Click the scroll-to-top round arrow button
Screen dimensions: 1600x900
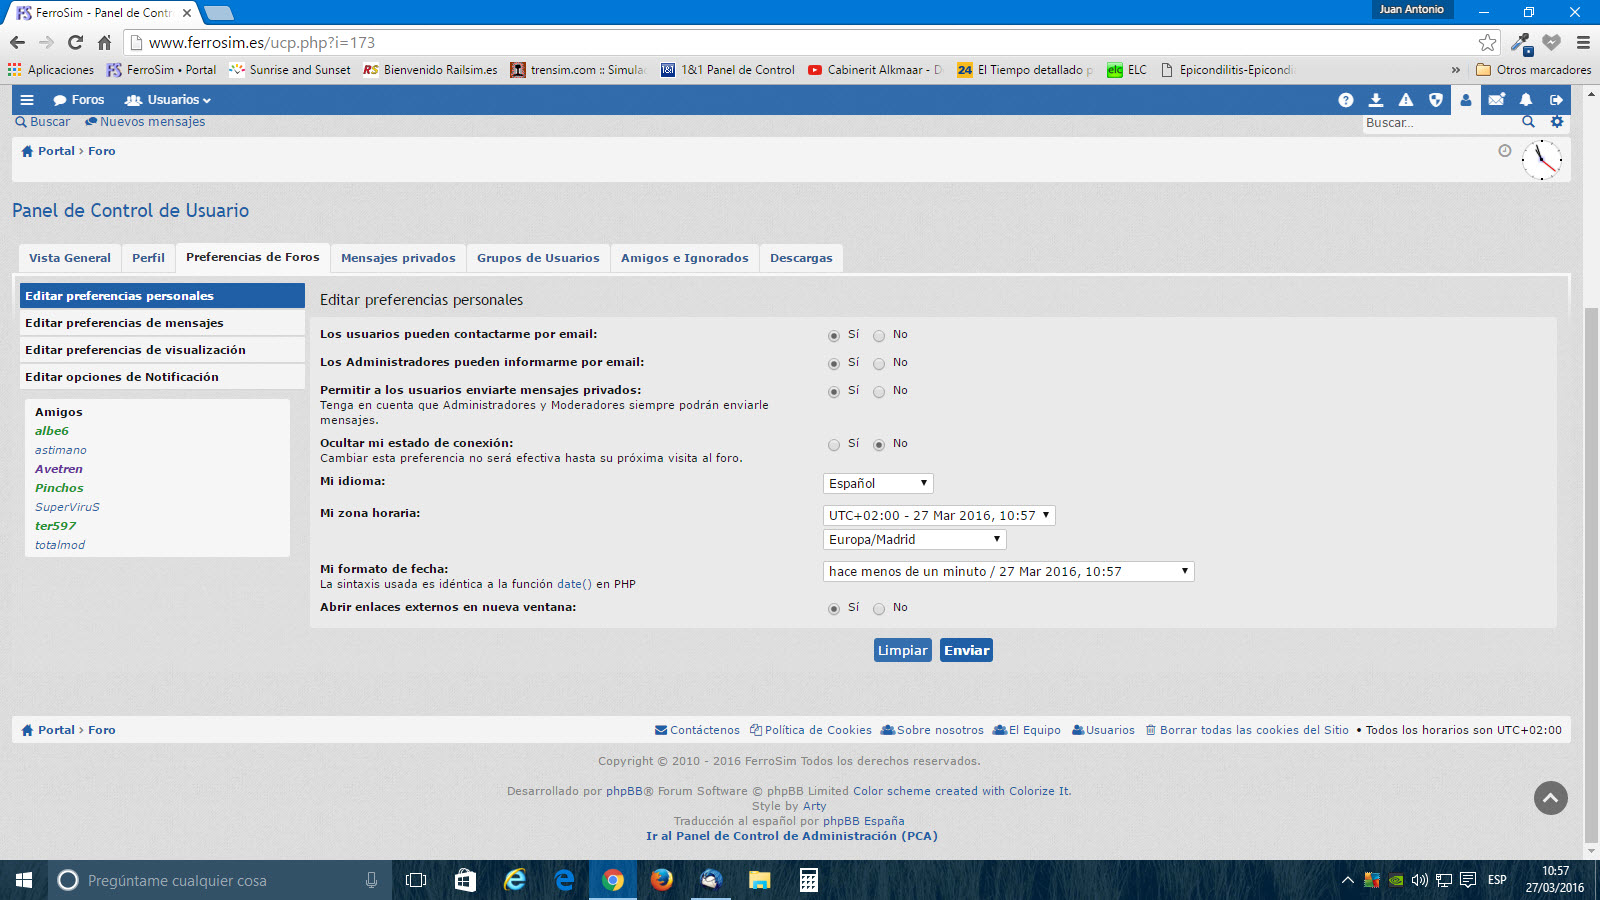[x=1551, y=798]
